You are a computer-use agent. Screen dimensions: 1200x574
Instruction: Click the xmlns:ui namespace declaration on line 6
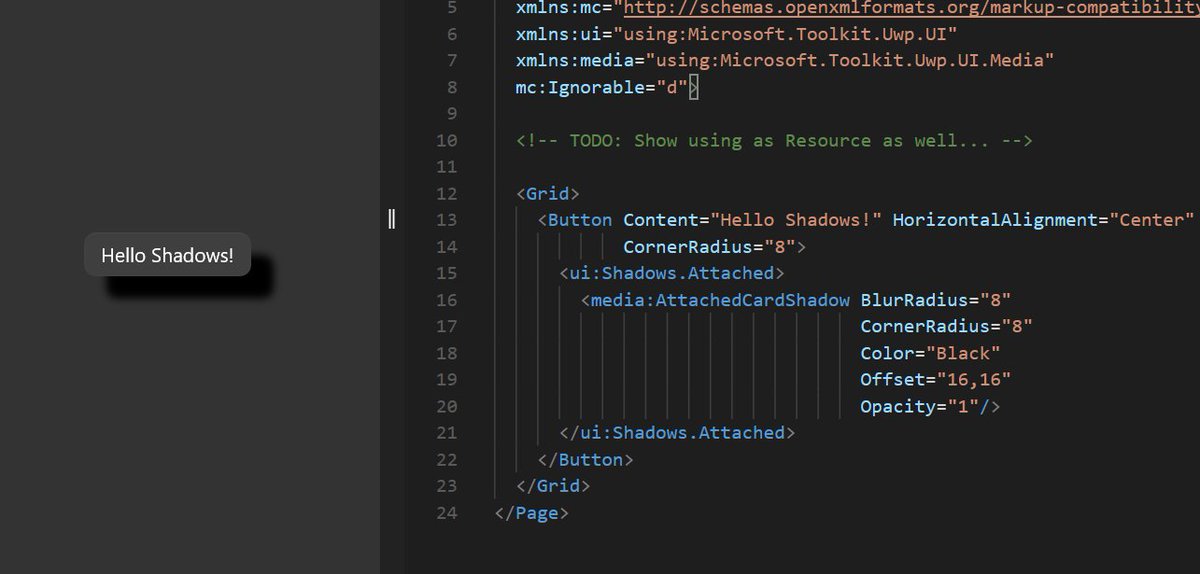point(737,34)
